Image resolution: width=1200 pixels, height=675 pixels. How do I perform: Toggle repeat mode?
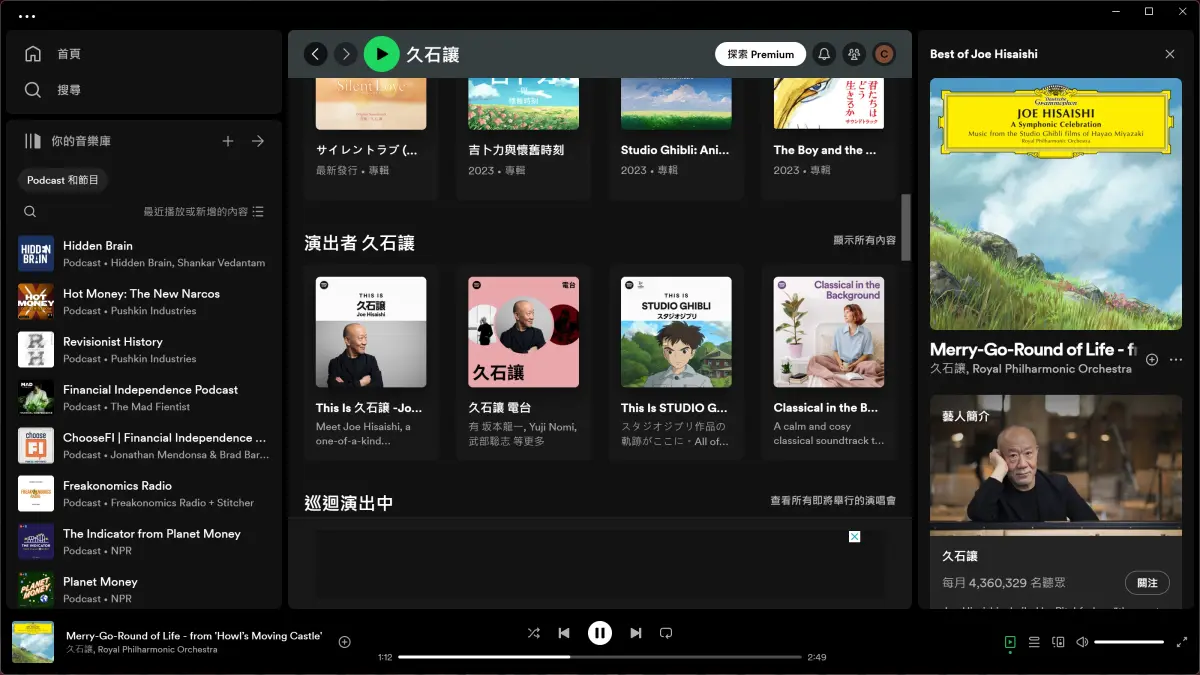[666, 633]
